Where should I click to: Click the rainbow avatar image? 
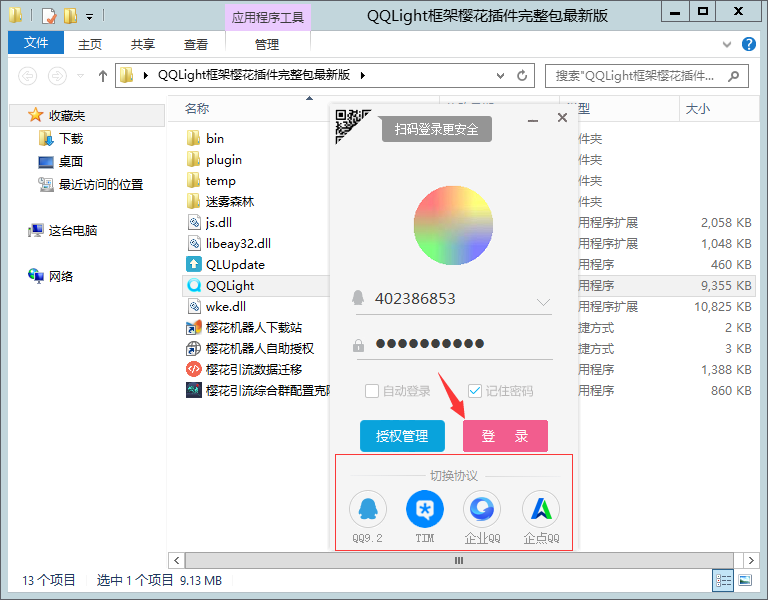[453, 225]
